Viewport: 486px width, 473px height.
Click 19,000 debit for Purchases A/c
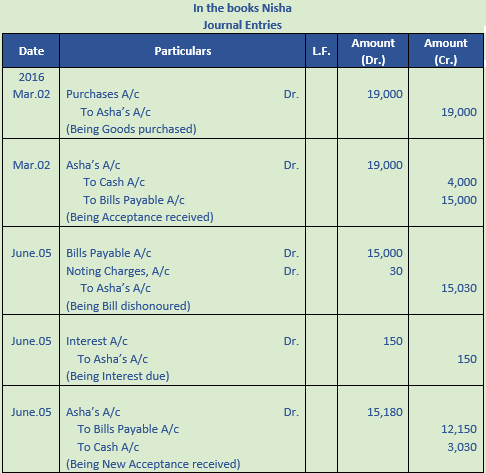385,94
